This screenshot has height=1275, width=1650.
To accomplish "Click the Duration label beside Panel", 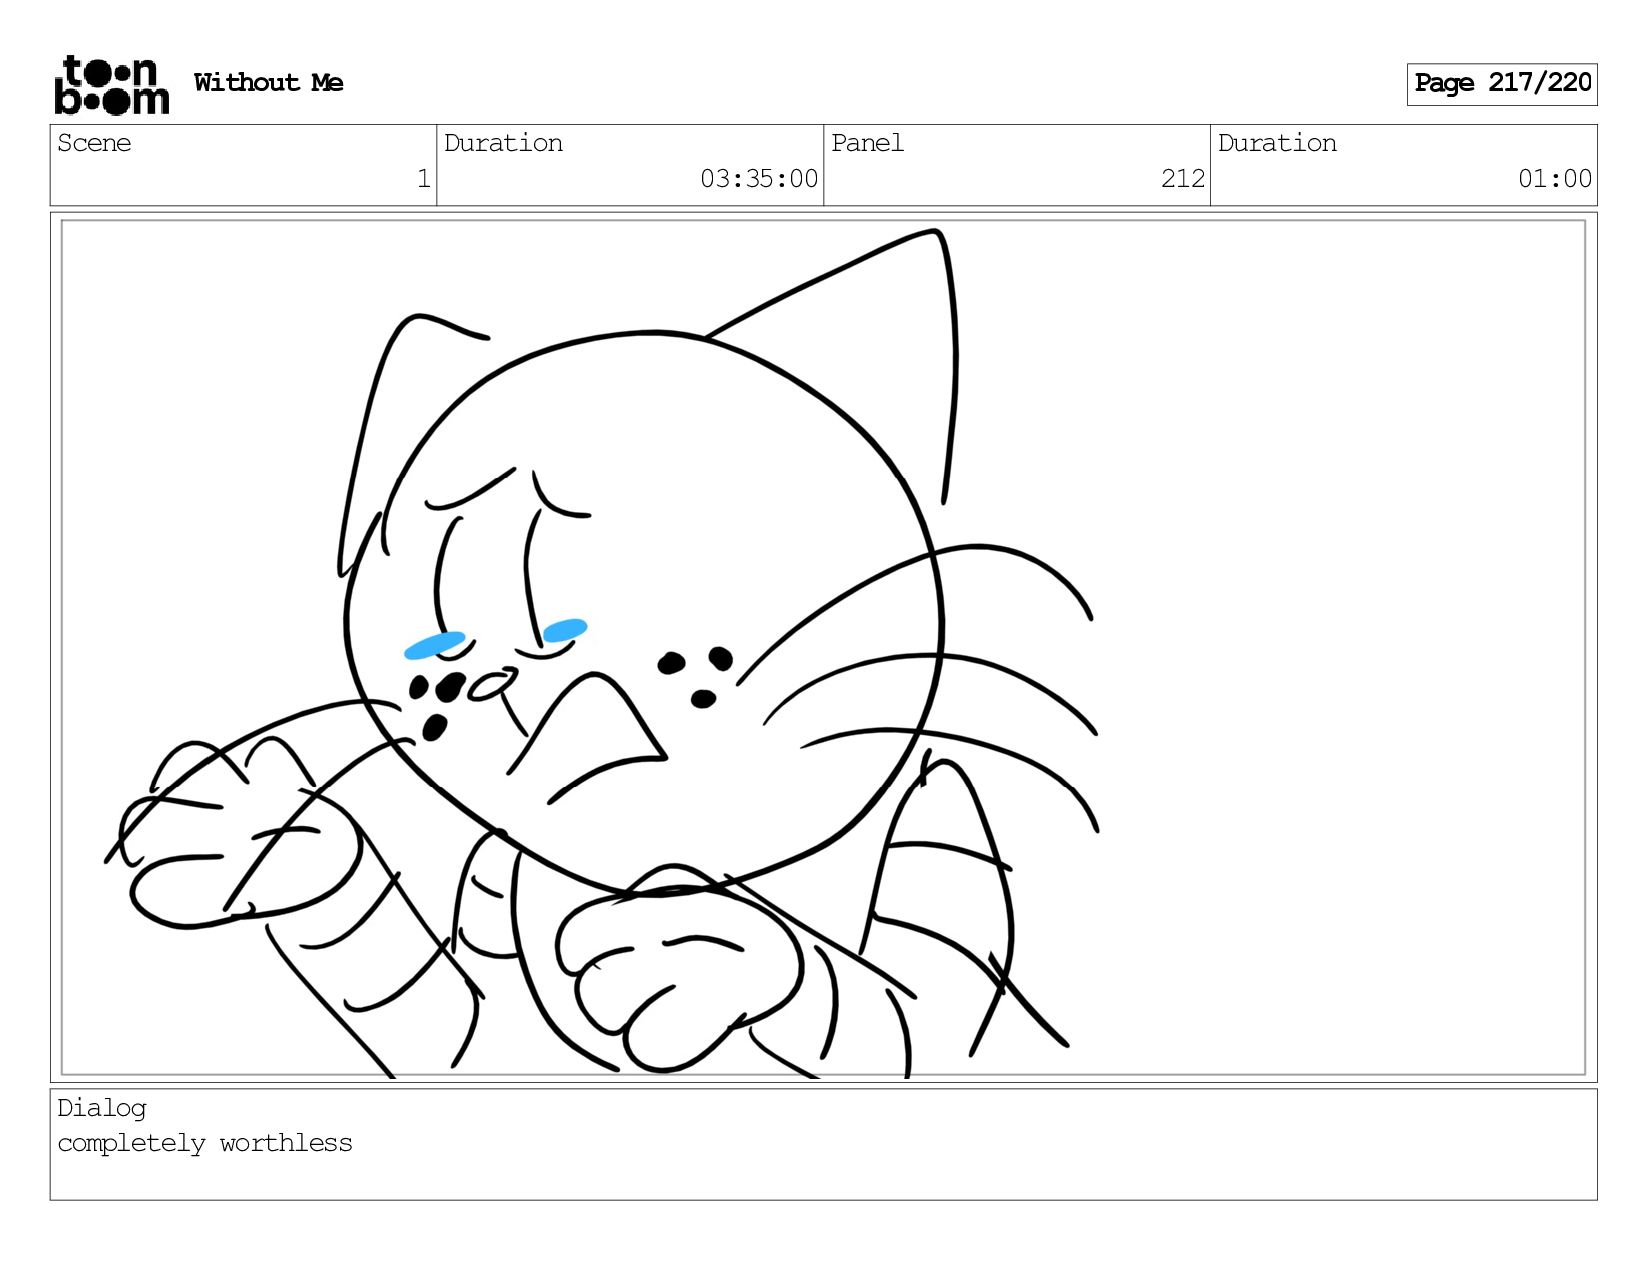I will click(x=1277, y=143).
